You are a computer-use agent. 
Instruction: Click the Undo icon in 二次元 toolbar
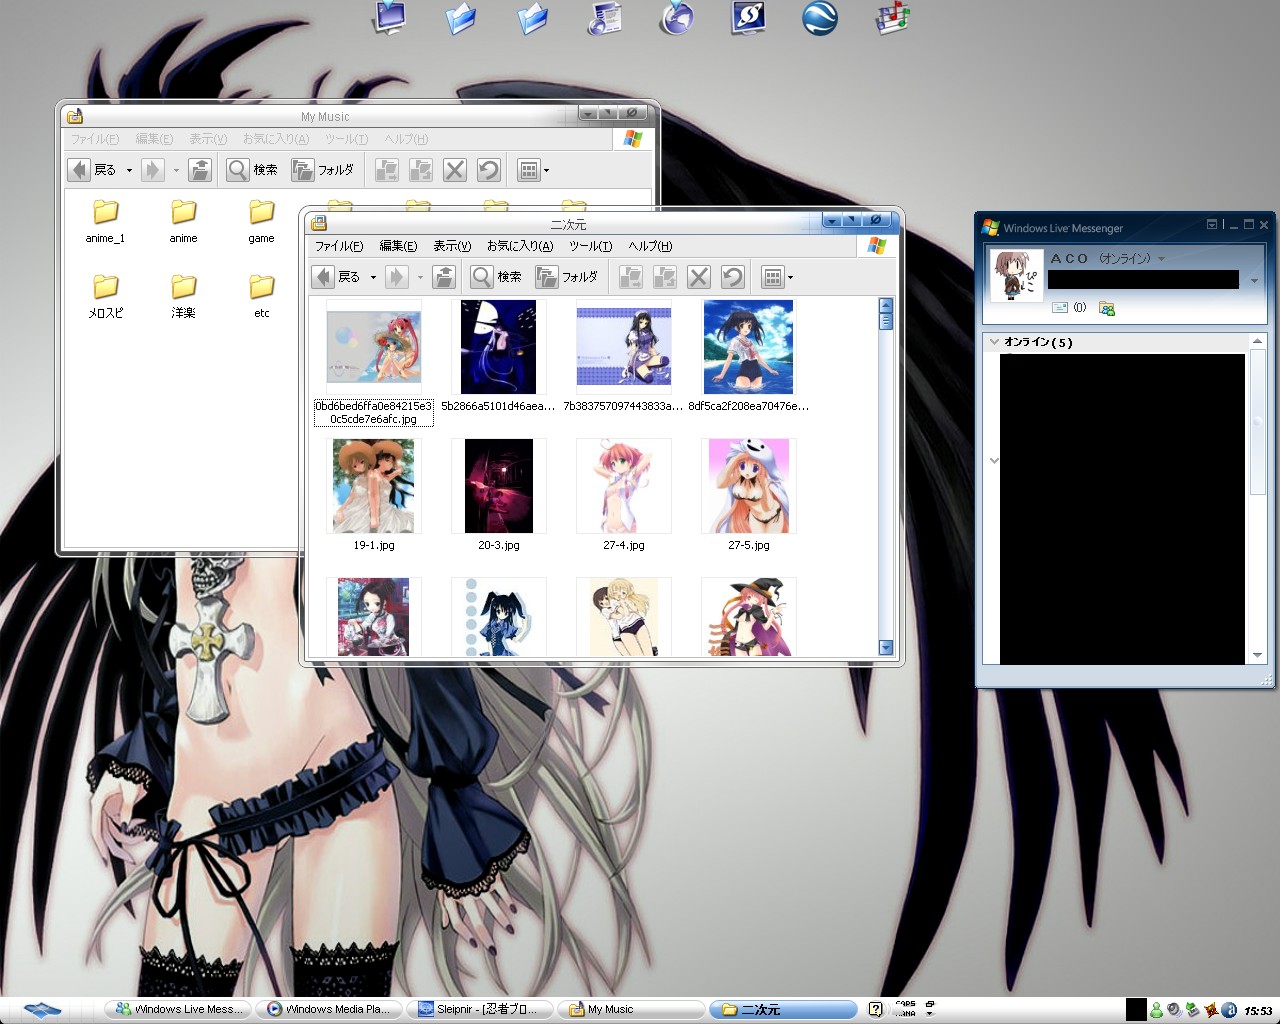[733, 277]
